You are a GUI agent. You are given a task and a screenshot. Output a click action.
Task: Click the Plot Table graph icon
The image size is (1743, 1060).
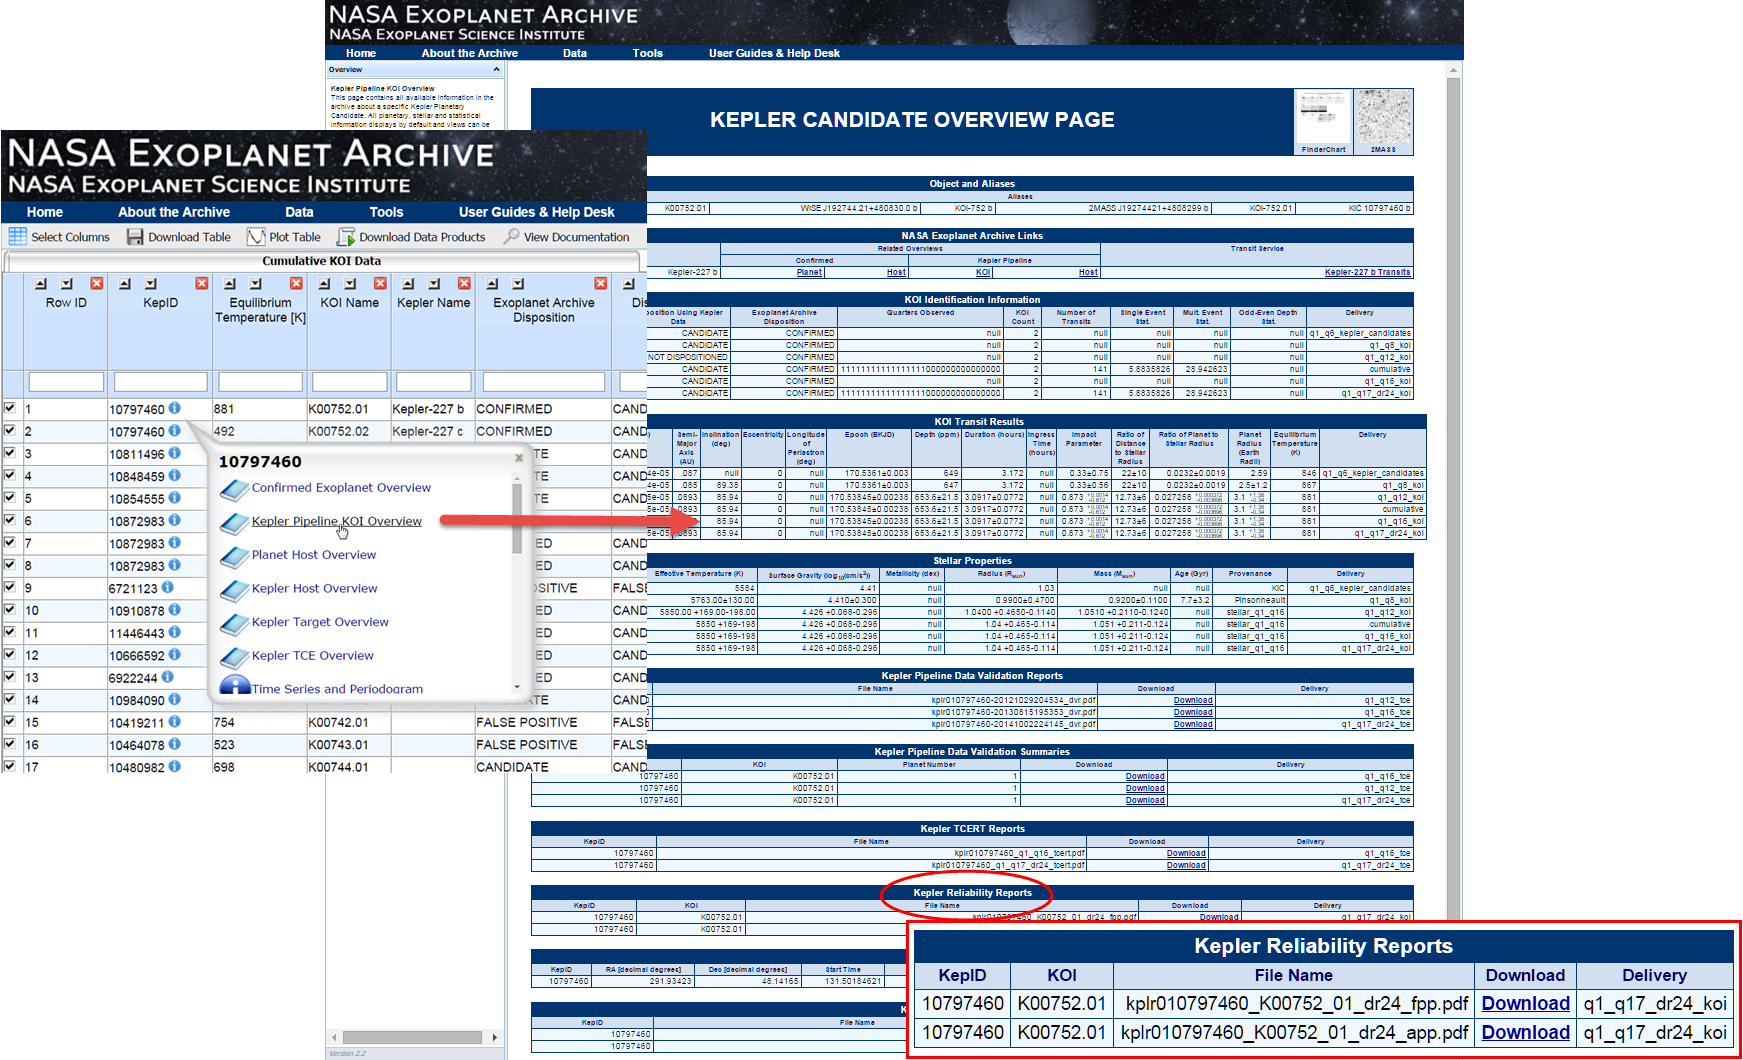256,236
